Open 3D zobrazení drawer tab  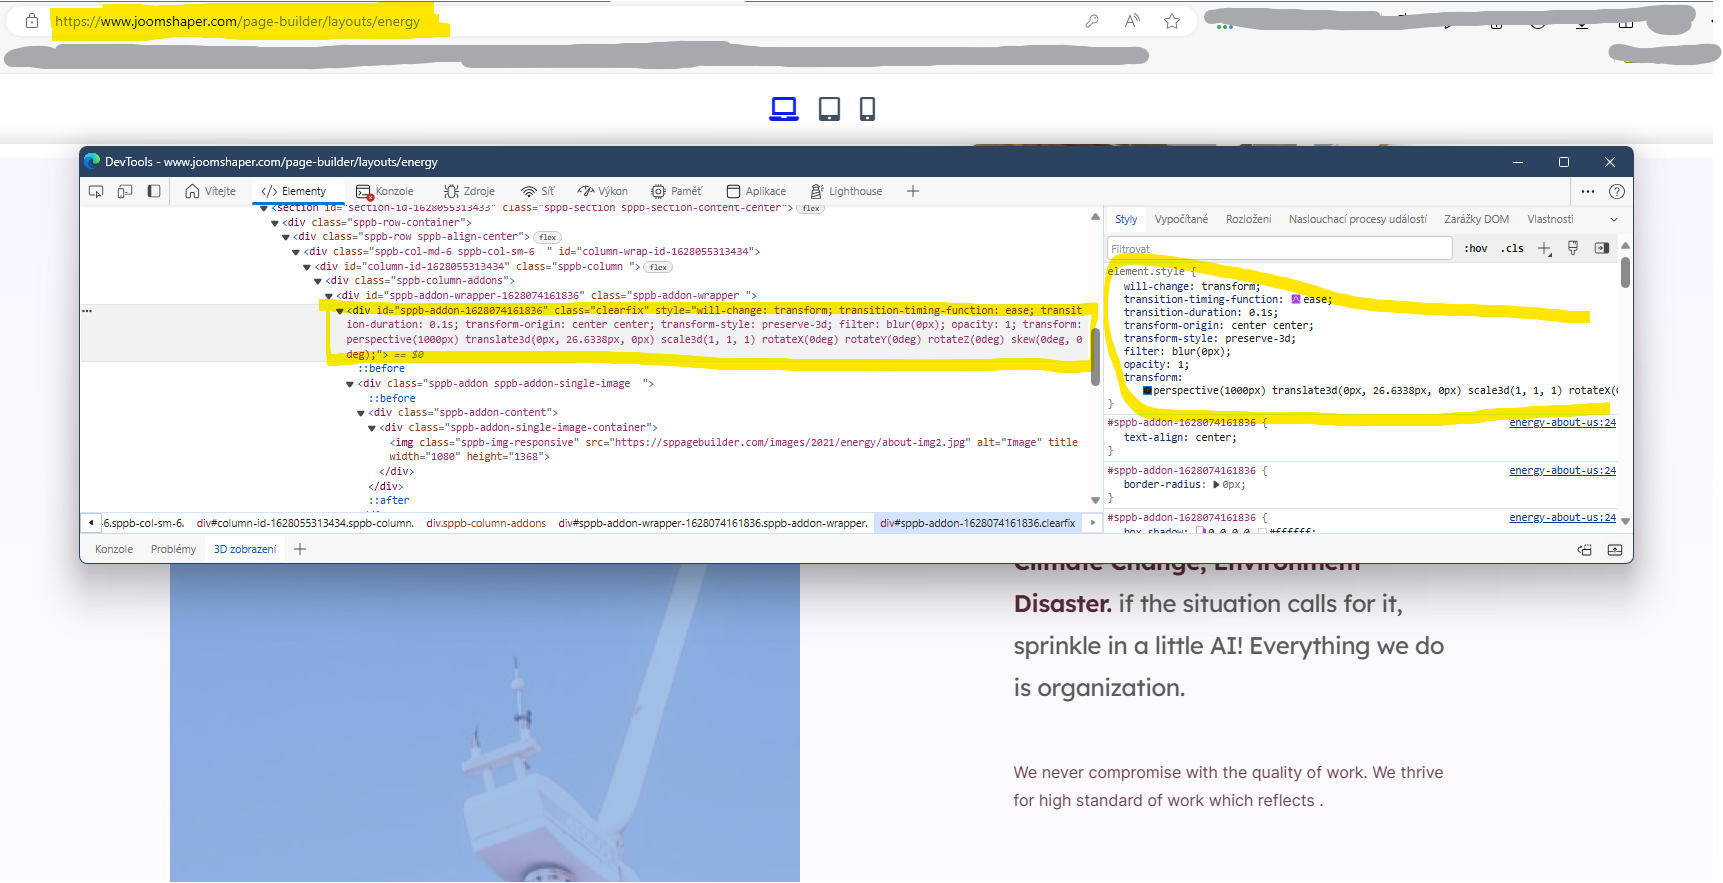[x=245, y=549]
